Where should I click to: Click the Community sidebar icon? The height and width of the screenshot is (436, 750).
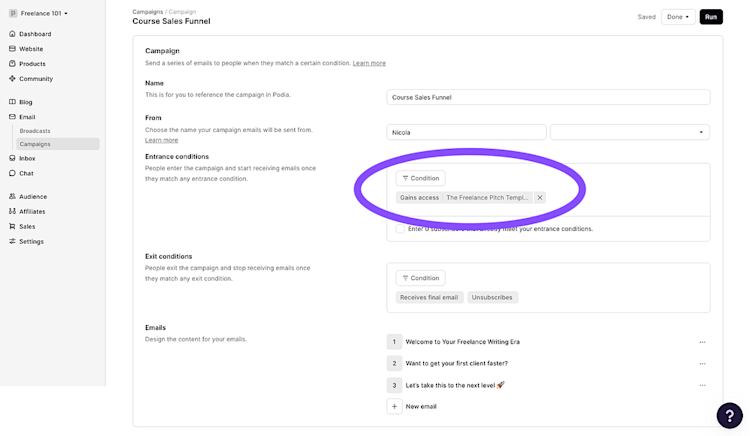point(12,79)
